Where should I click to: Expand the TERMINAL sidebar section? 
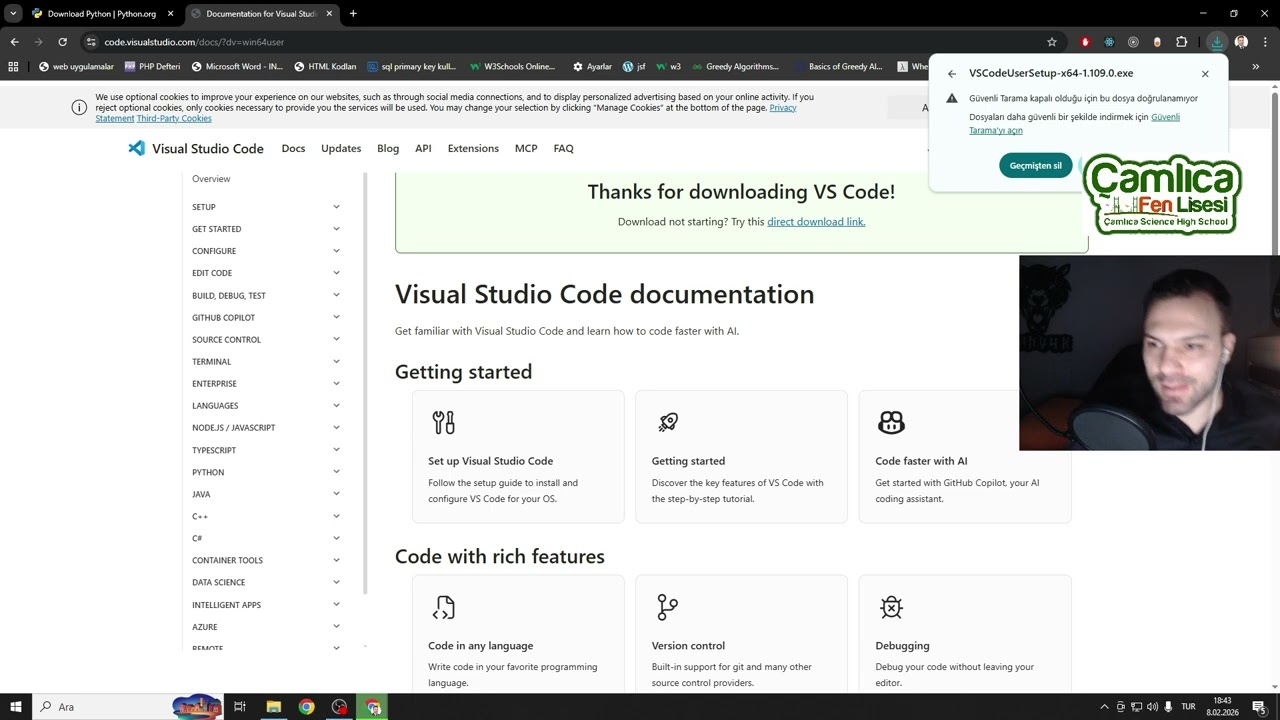coord(266,361)
